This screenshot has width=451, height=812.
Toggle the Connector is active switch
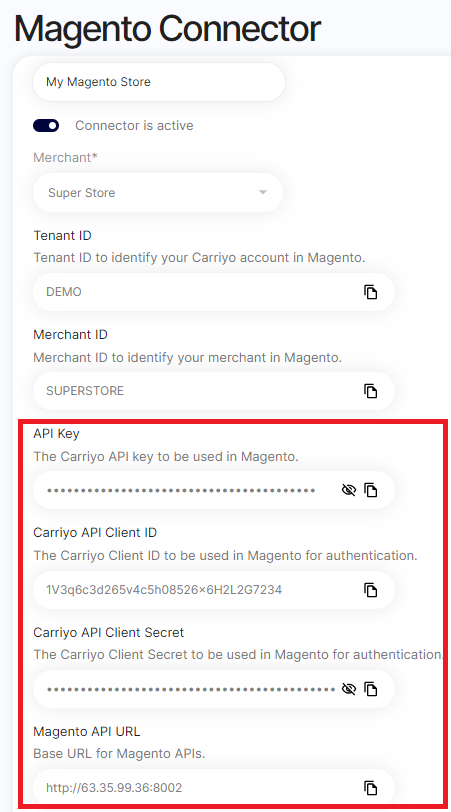46,125
